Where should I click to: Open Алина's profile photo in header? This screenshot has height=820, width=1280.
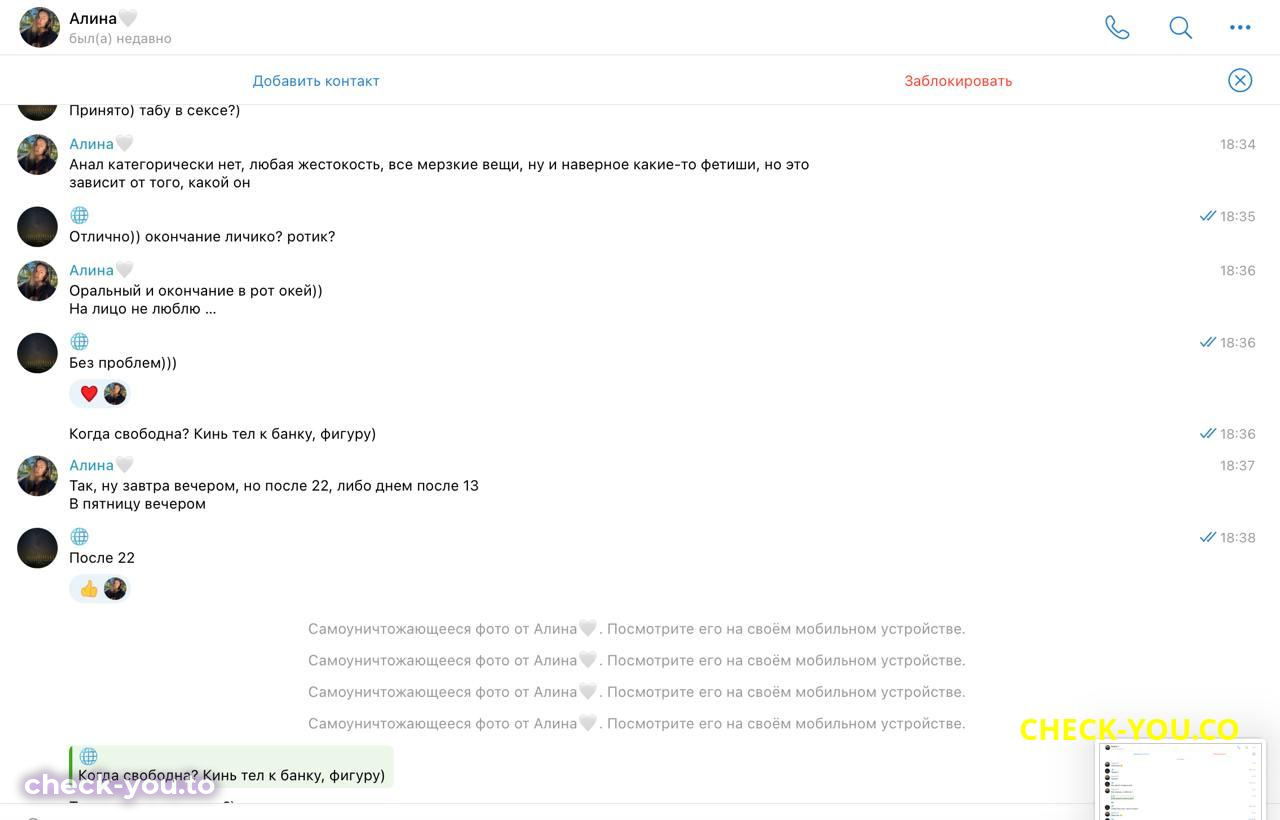point(40,27)
